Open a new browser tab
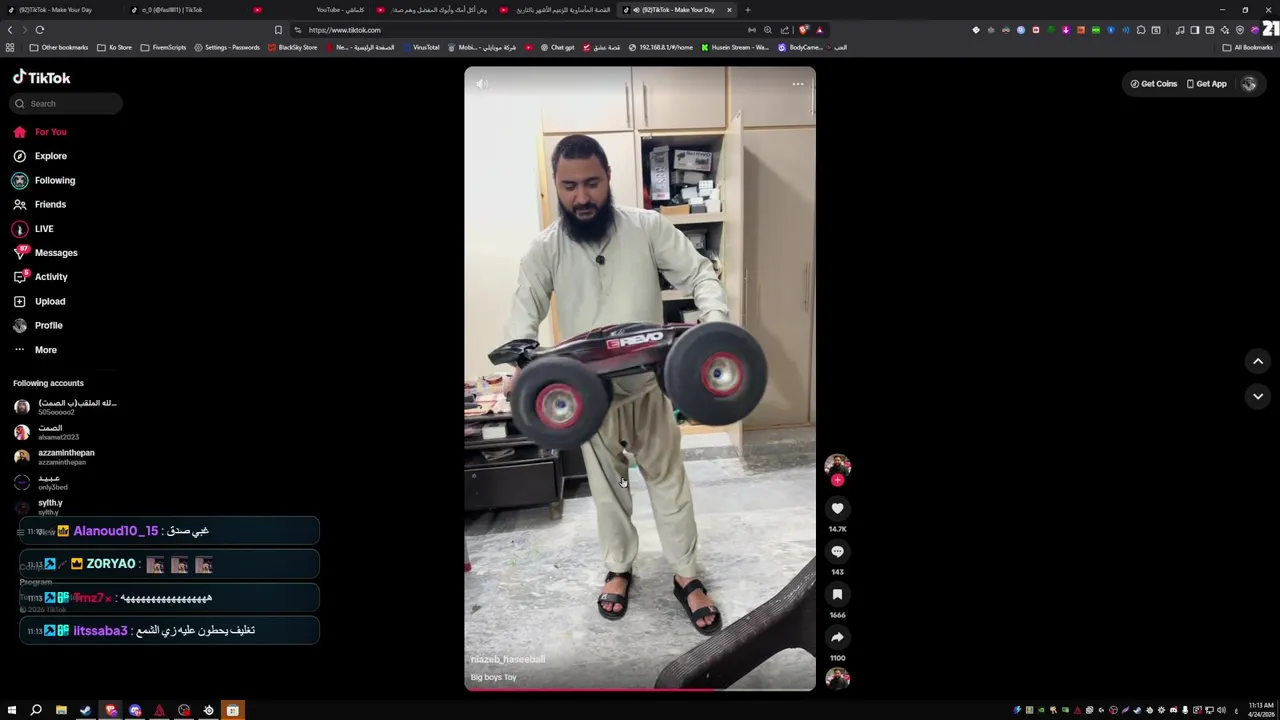 pos(748,10)
